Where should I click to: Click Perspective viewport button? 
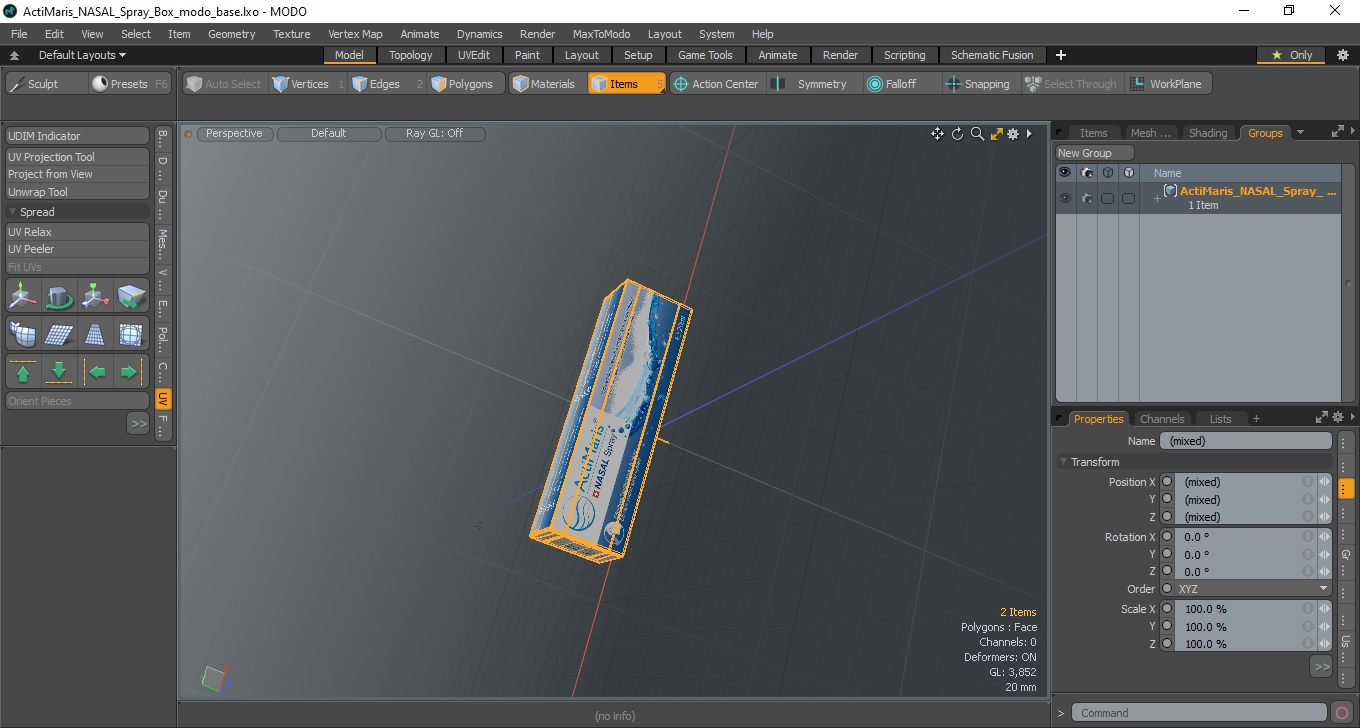click(234, 133)
